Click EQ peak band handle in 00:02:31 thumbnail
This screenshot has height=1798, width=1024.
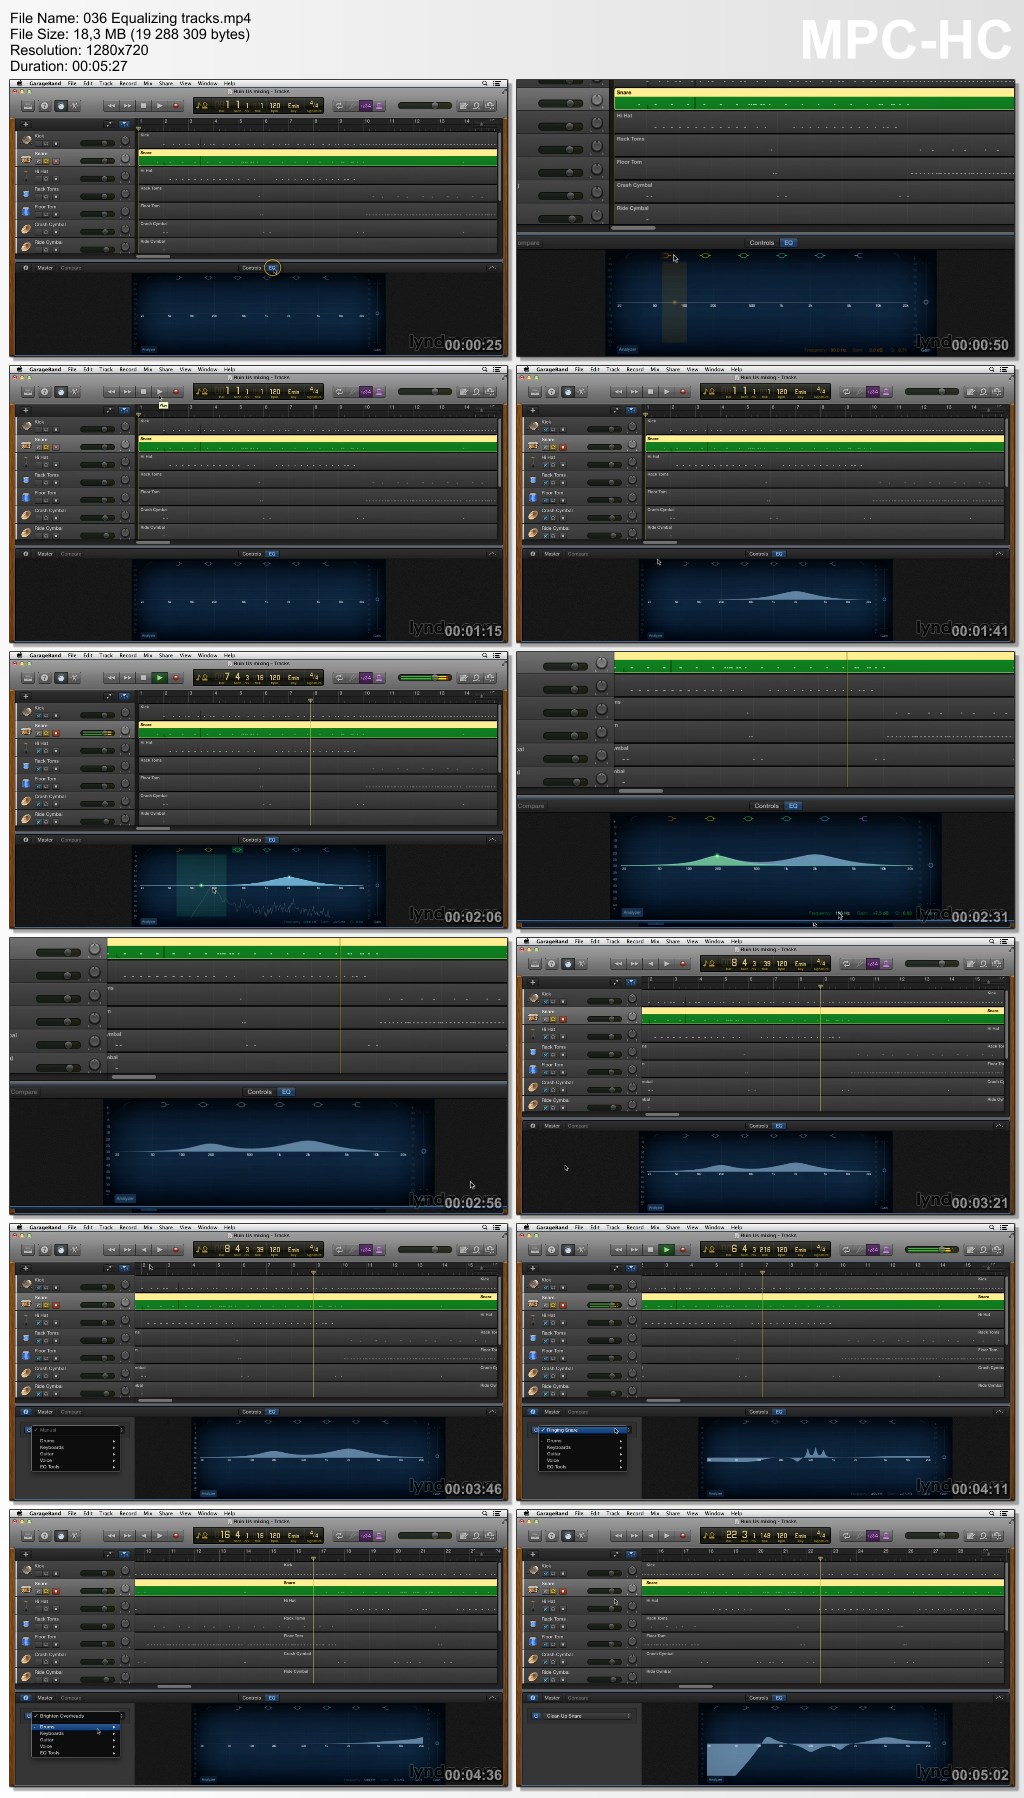click(x=718, y=856)
